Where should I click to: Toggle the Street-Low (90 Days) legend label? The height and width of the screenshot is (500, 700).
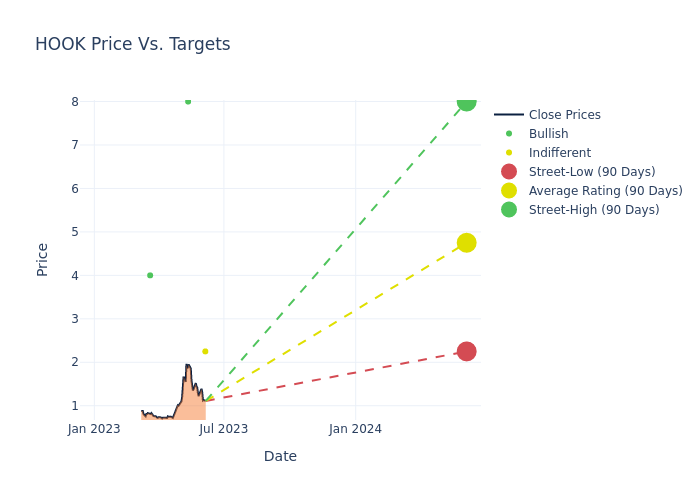click(591, 172)
